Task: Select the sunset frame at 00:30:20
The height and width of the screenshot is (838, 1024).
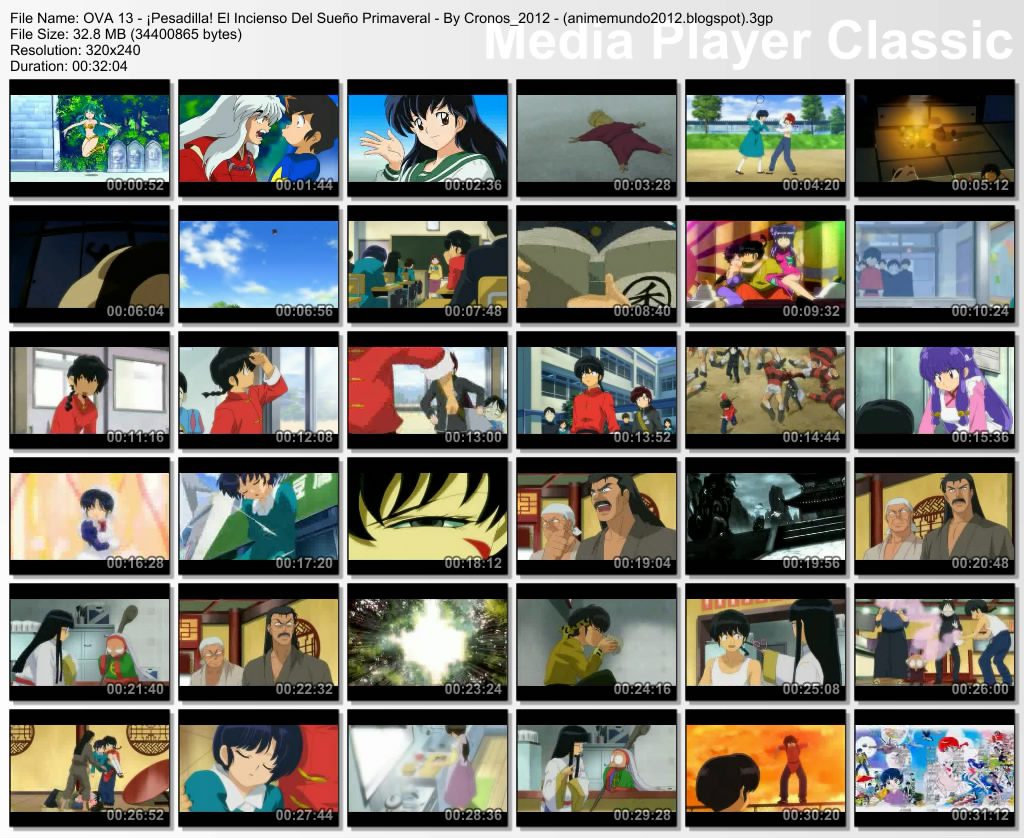Action: (765, 768)
